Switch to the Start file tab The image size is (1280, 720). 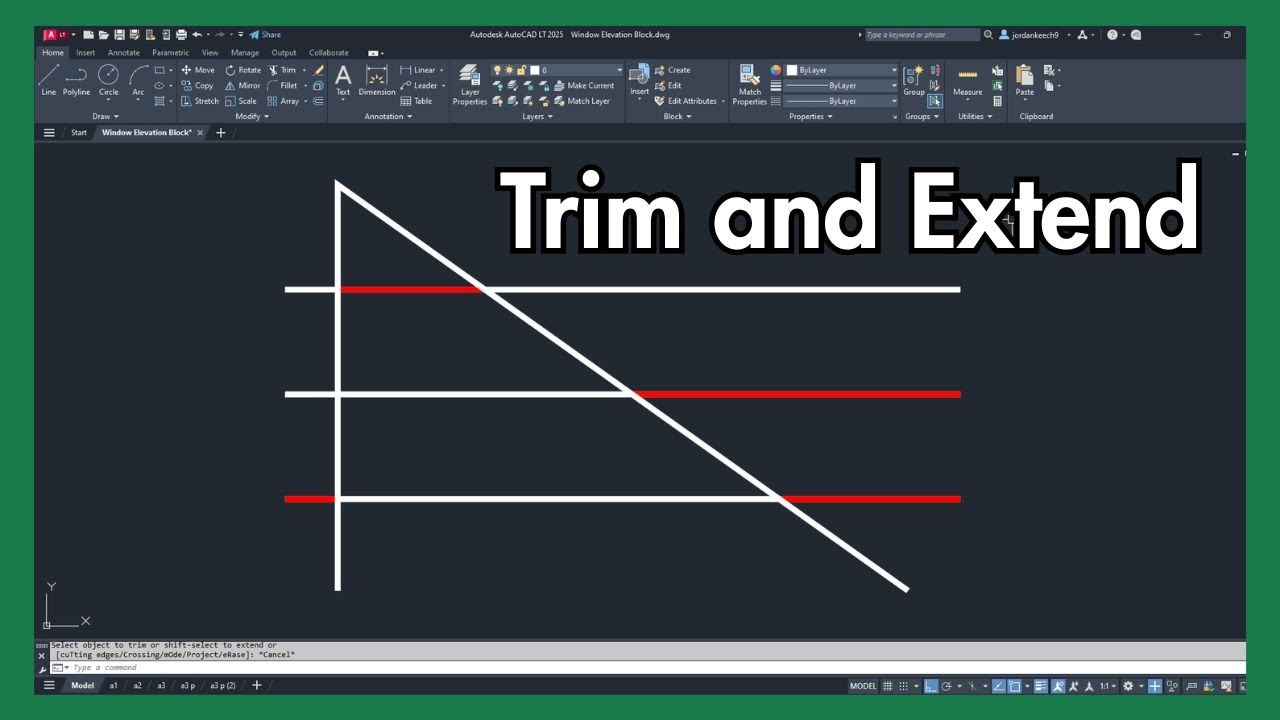[x=79, y=132]
